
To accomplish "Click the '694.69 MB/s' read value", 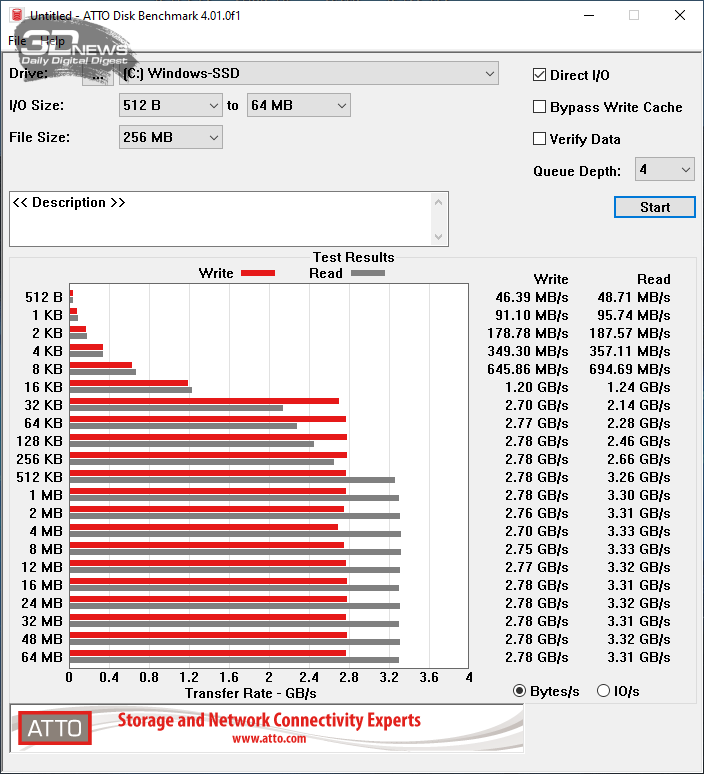I will (630, 369).
